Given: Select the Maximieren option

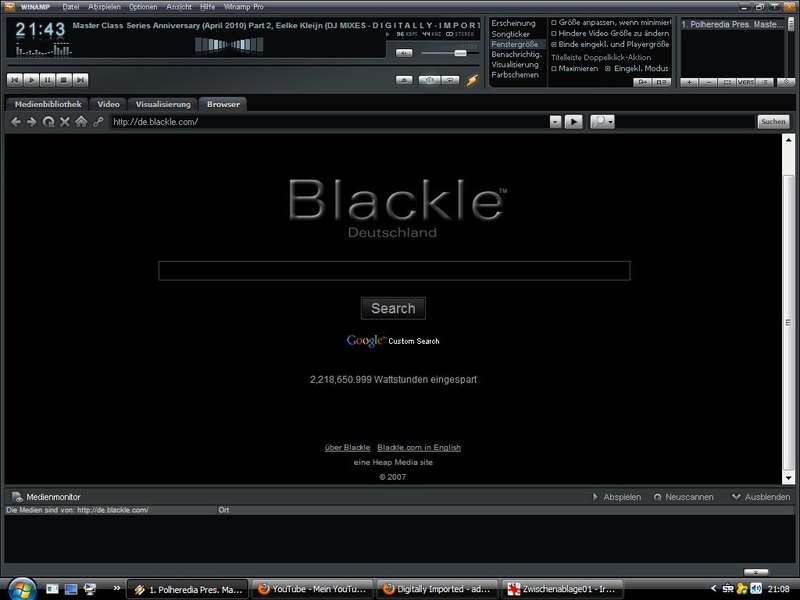Looking at the screenshot, I should 574,68.
